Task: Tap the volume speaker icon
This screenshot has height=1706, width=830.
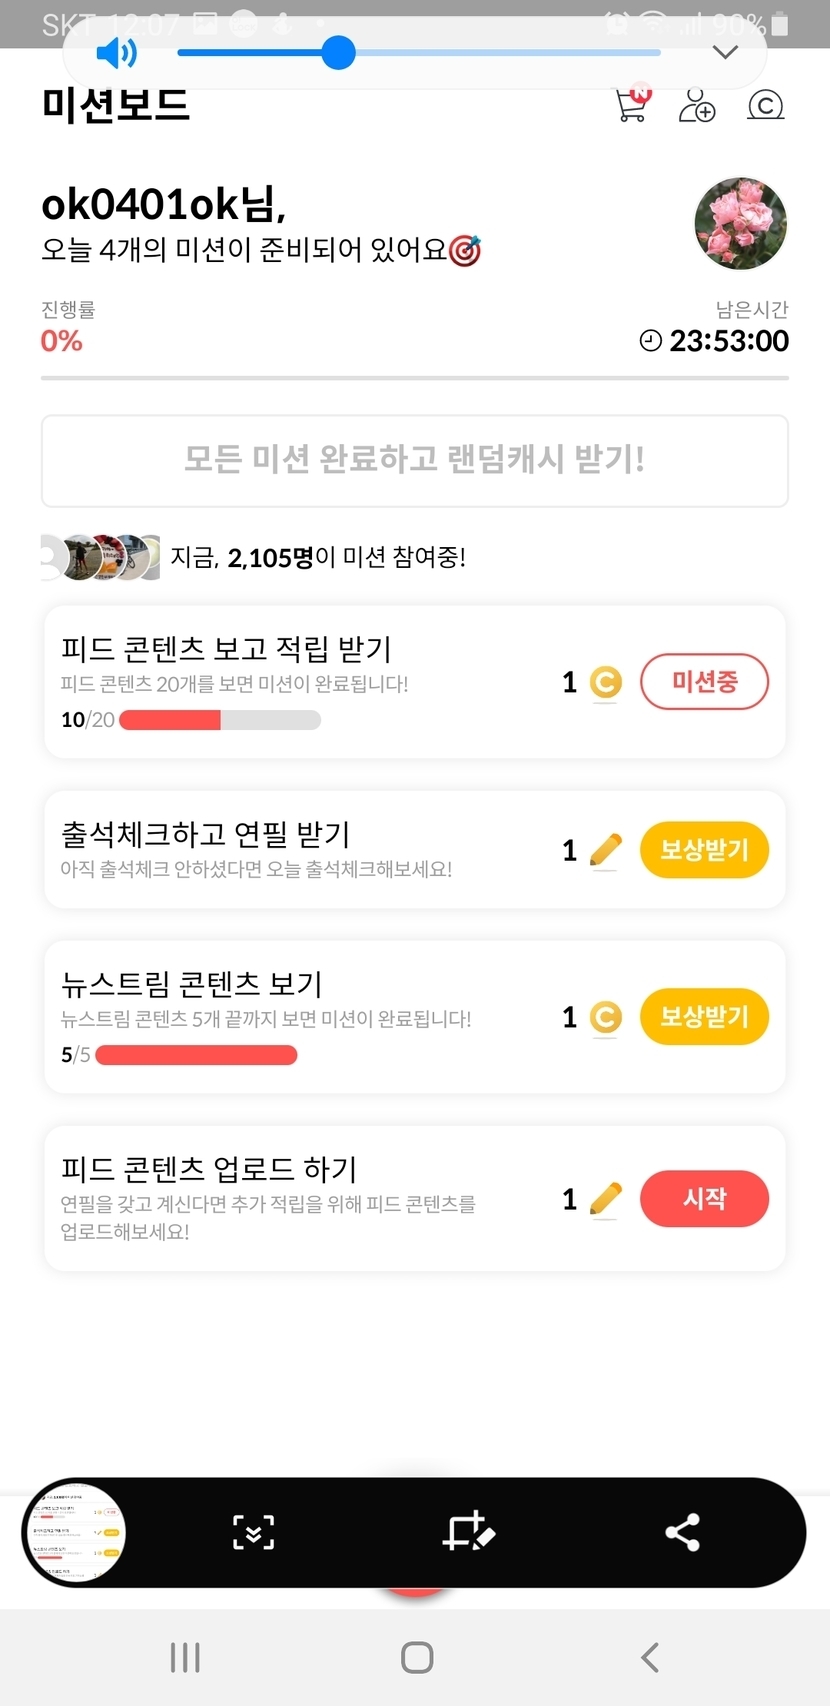Action: pos(116,53)
